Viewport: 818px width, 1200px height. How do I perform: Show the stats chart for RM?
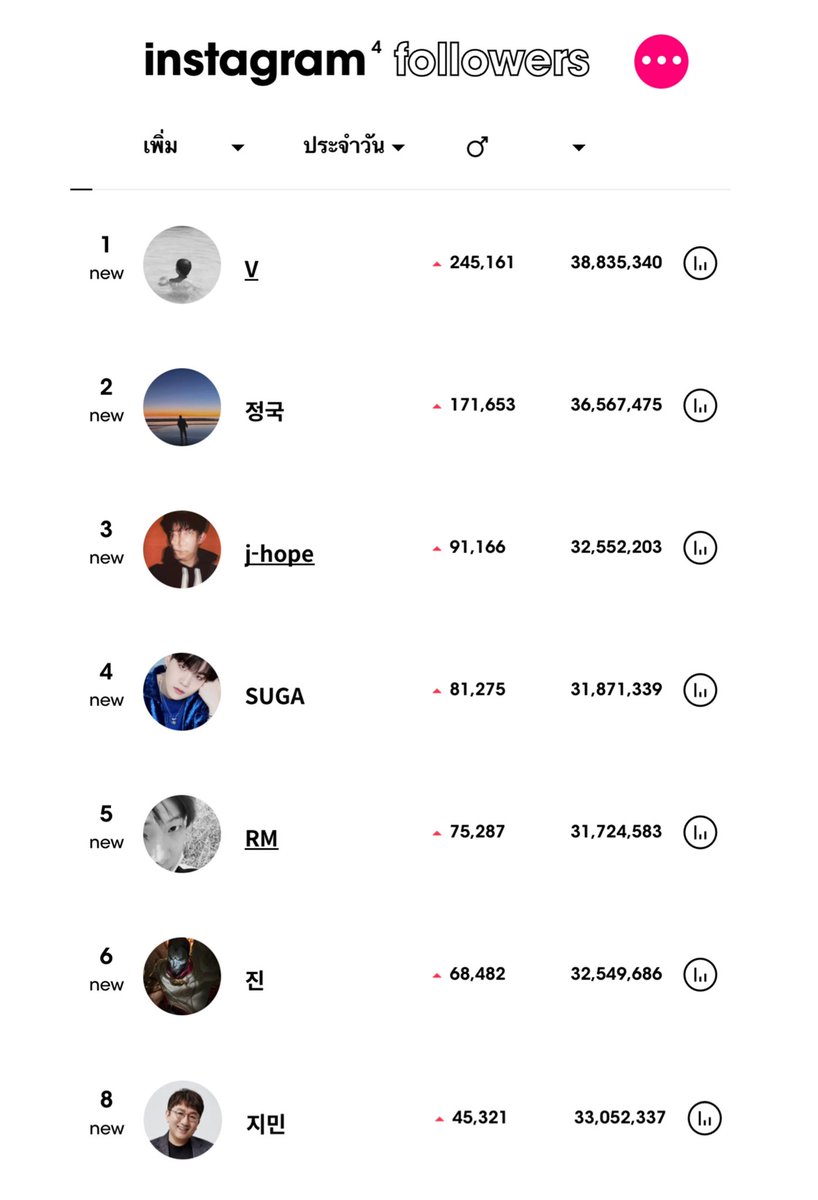tap(700, 832)
